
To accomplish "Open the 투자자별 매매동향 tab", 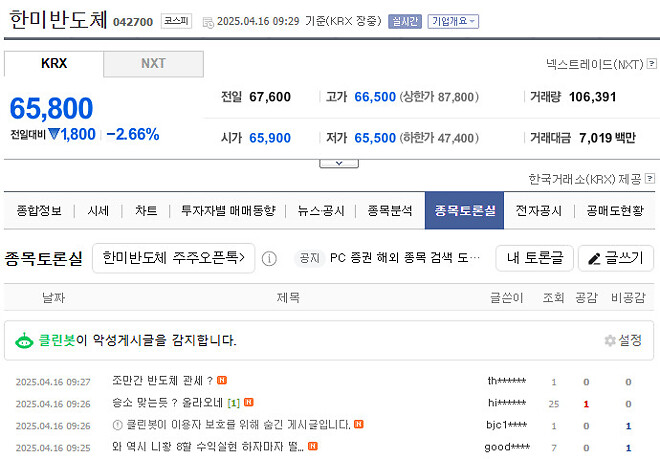I will click(228, 211).
